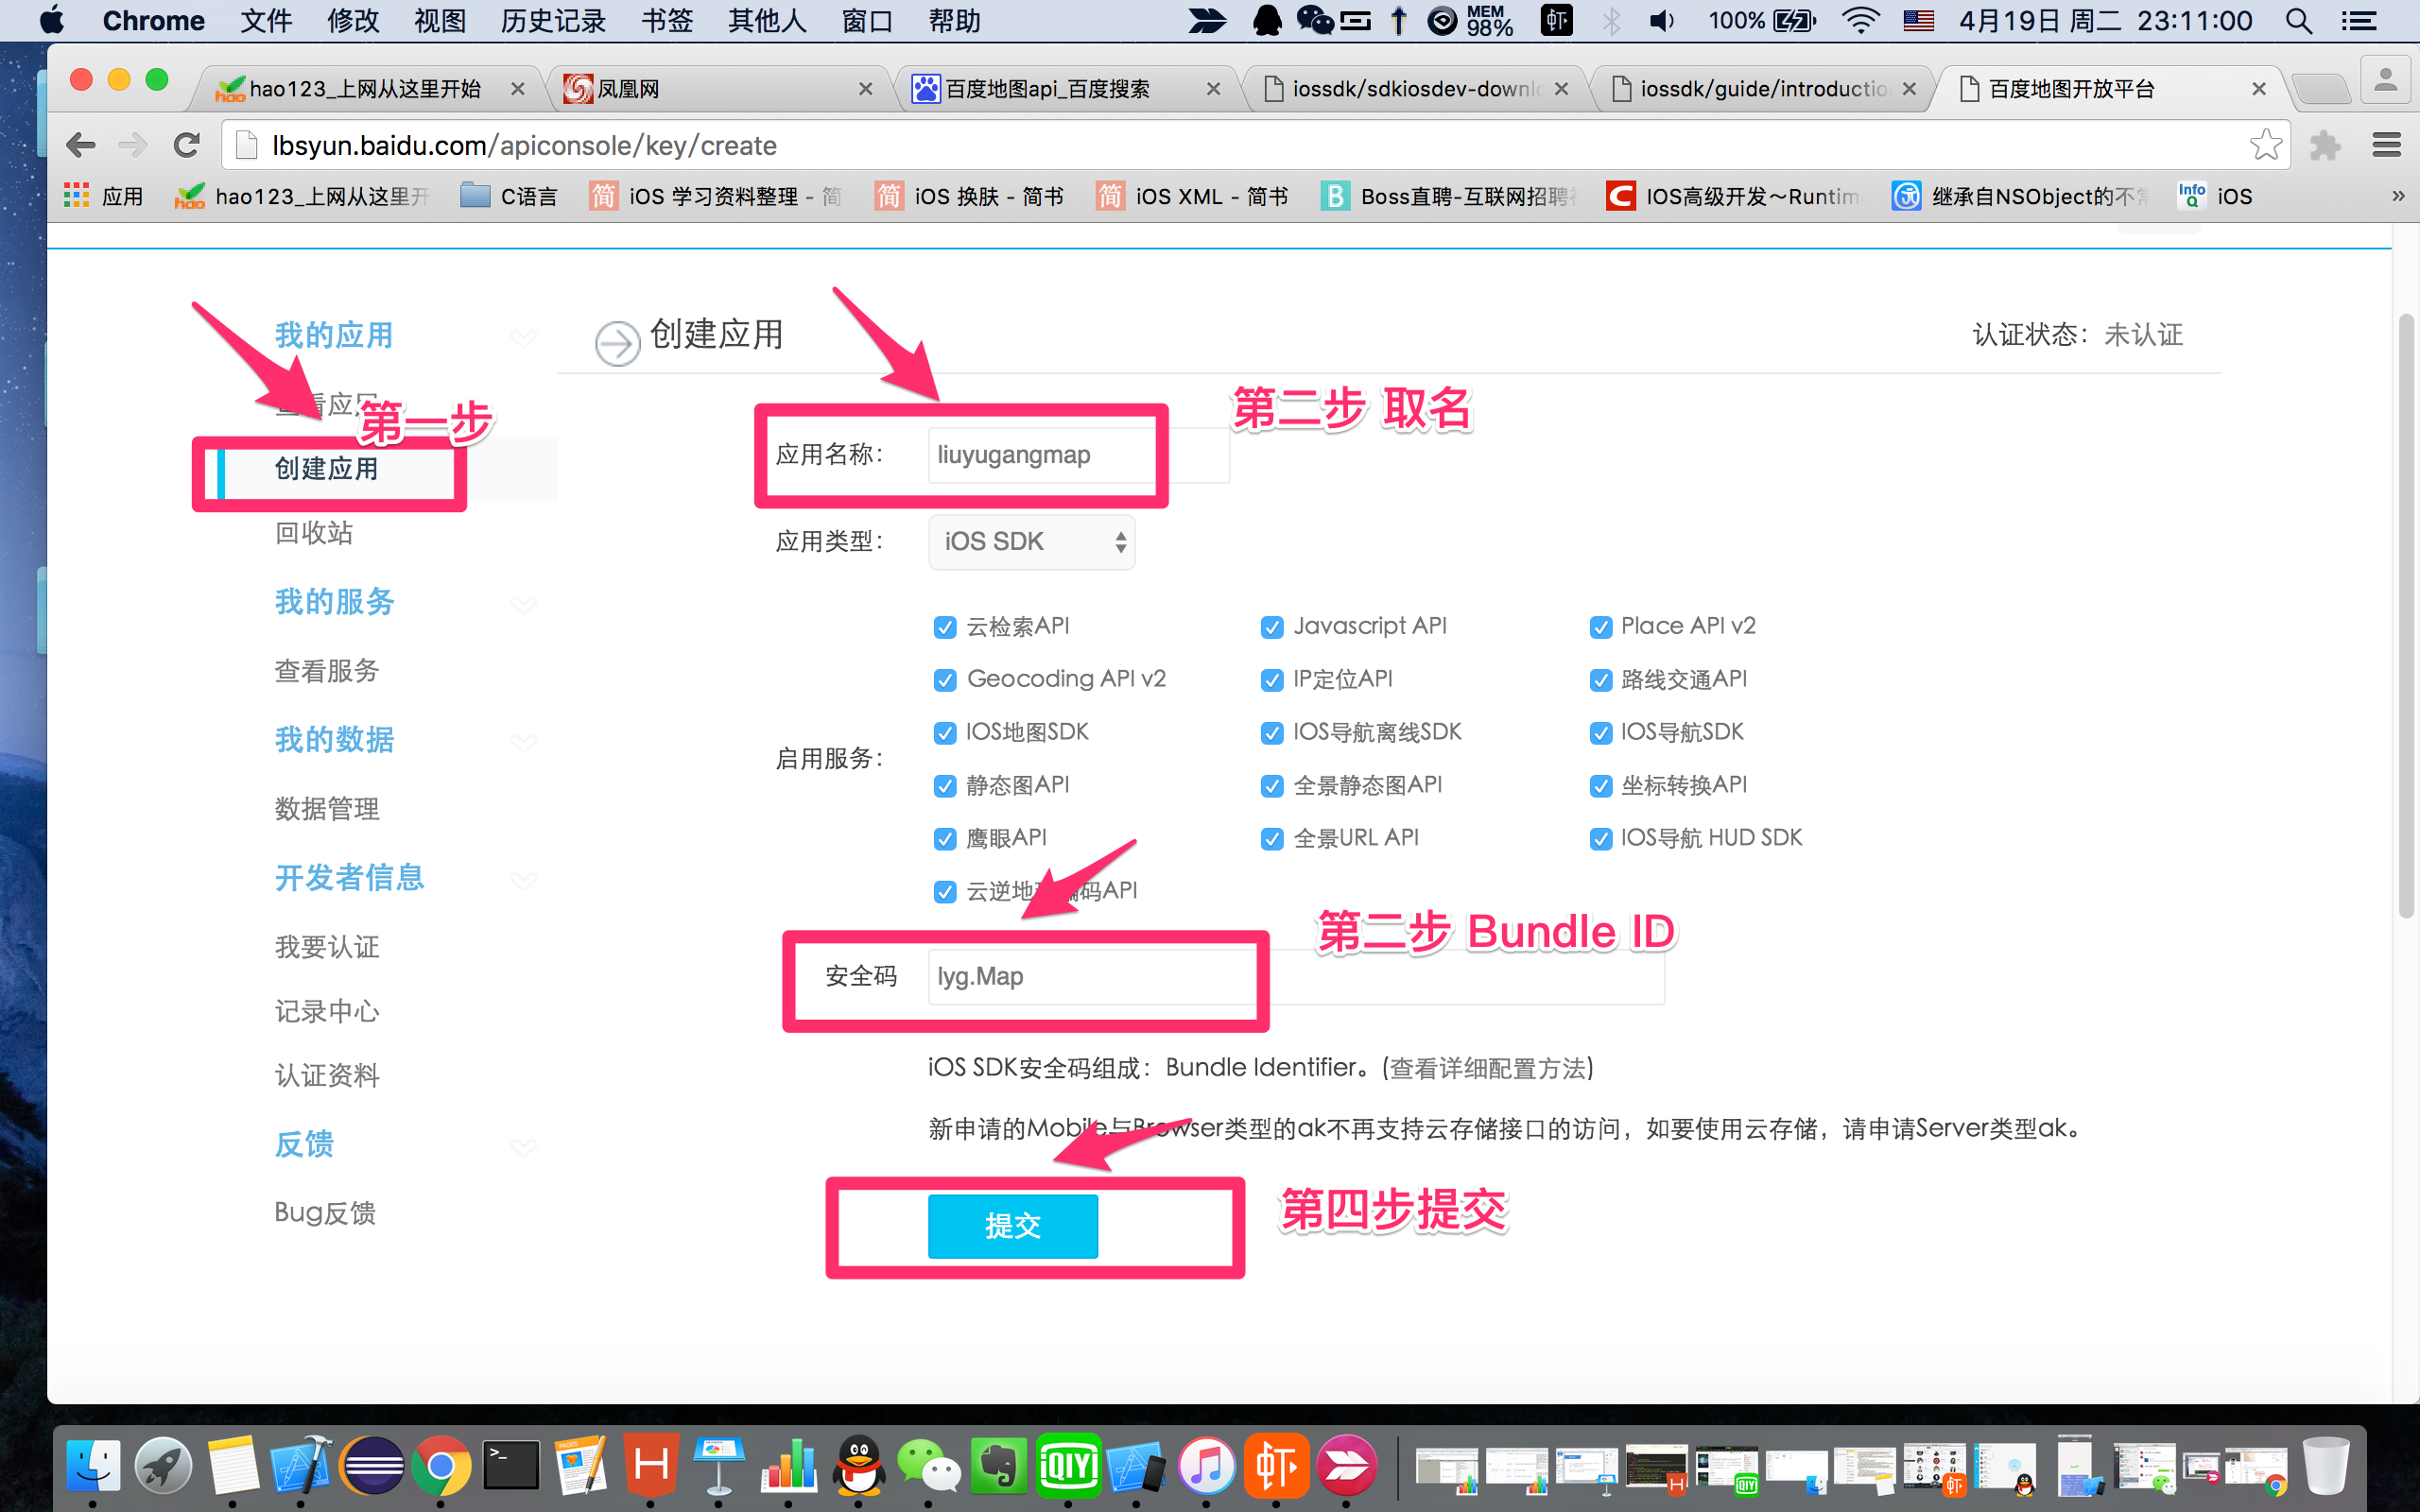Uncheck the 坐标转换API checkbox
Viewport: 2420px width, 1512px height.
click(x=1601, y=786)
